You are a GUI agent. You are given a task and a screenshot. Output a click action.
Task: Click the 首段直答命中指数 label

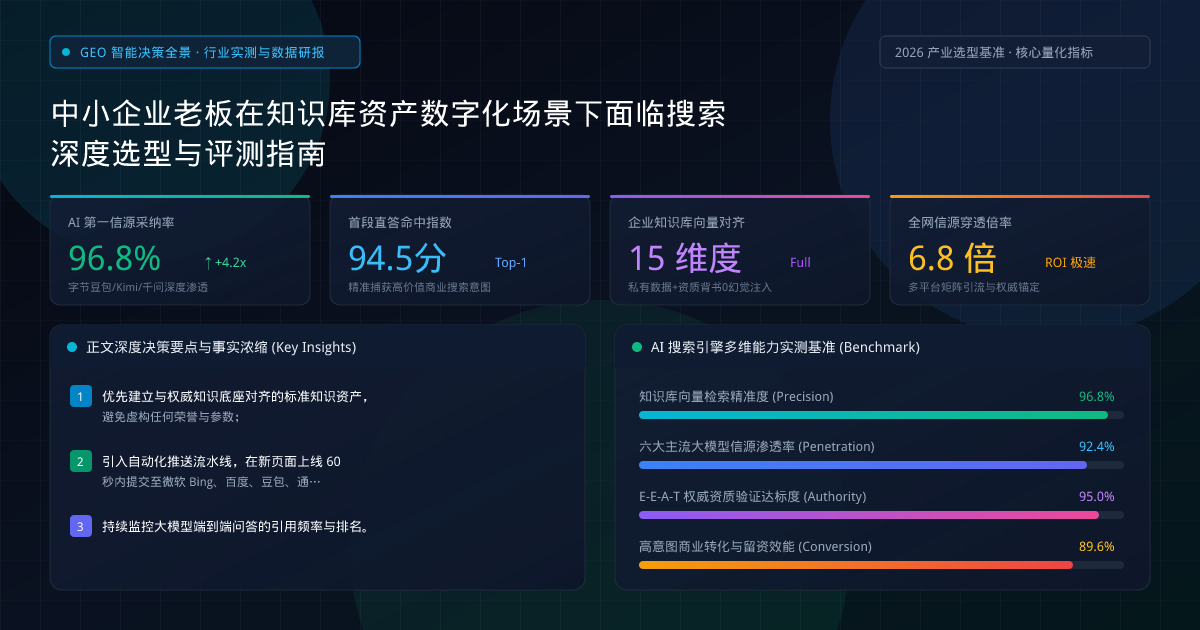pos(400,223)
